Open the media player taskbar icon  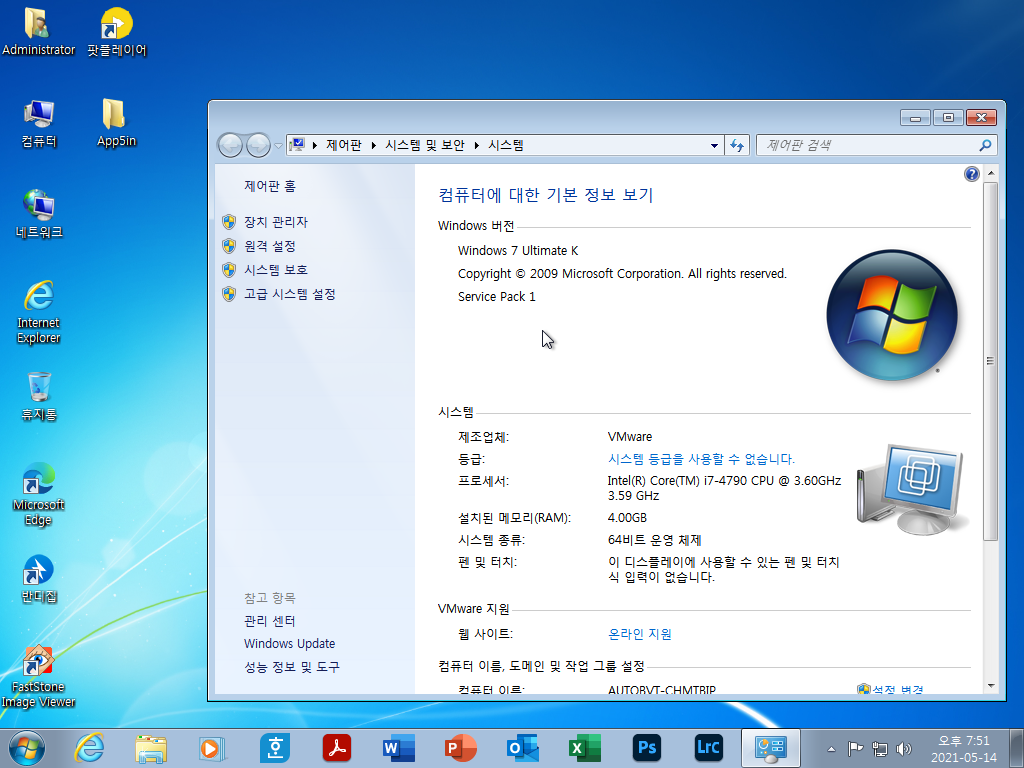click(212, 748)
